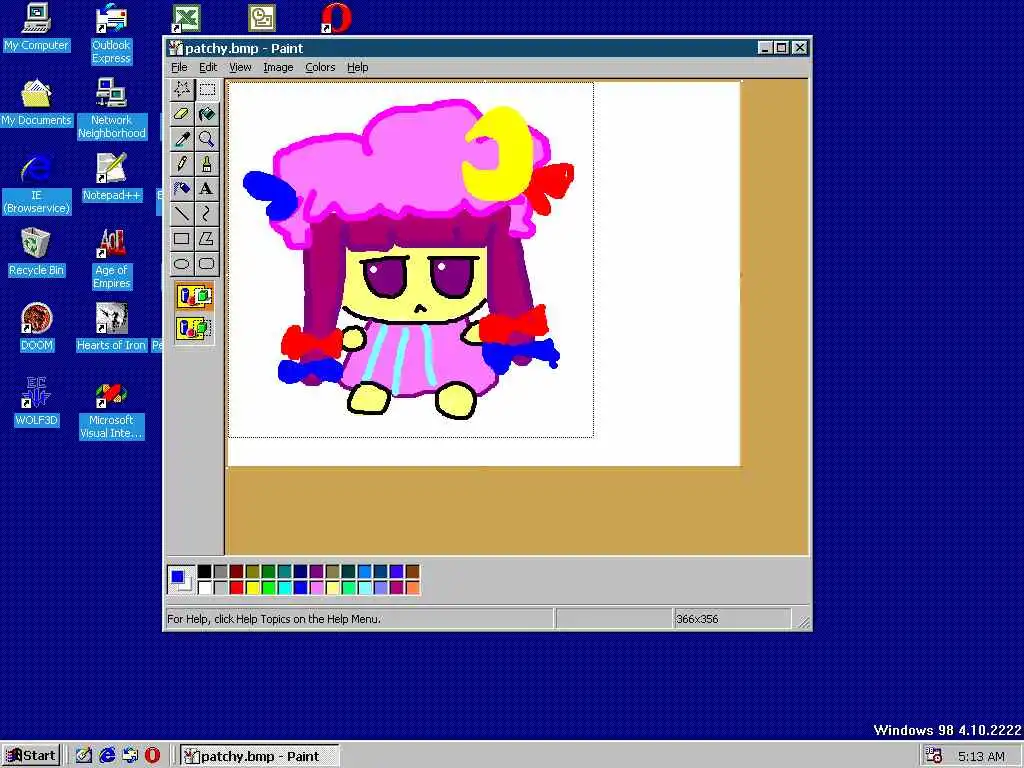Screen dimensions: 1024x768
Task: Select the Age of Empires desktop icon
Action: tap(111, 259)
